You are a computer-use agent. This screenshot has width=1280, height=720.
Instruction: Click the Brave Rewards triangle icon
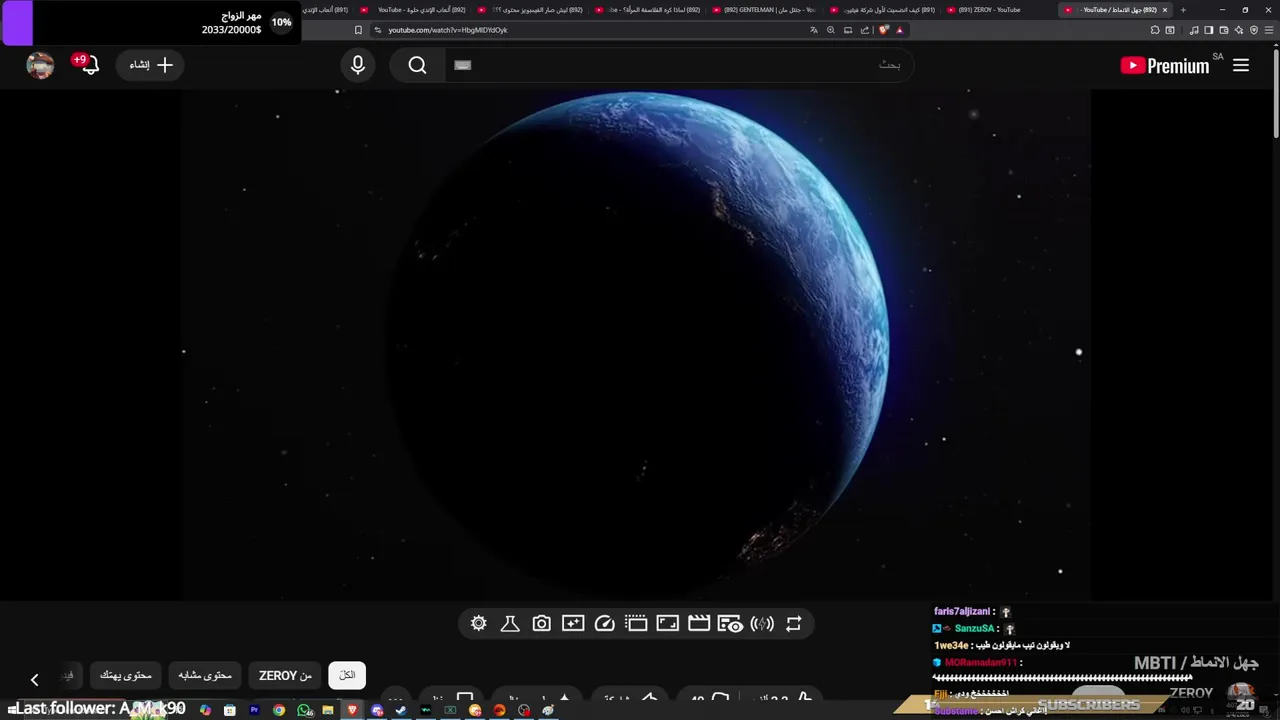point(899,30)
